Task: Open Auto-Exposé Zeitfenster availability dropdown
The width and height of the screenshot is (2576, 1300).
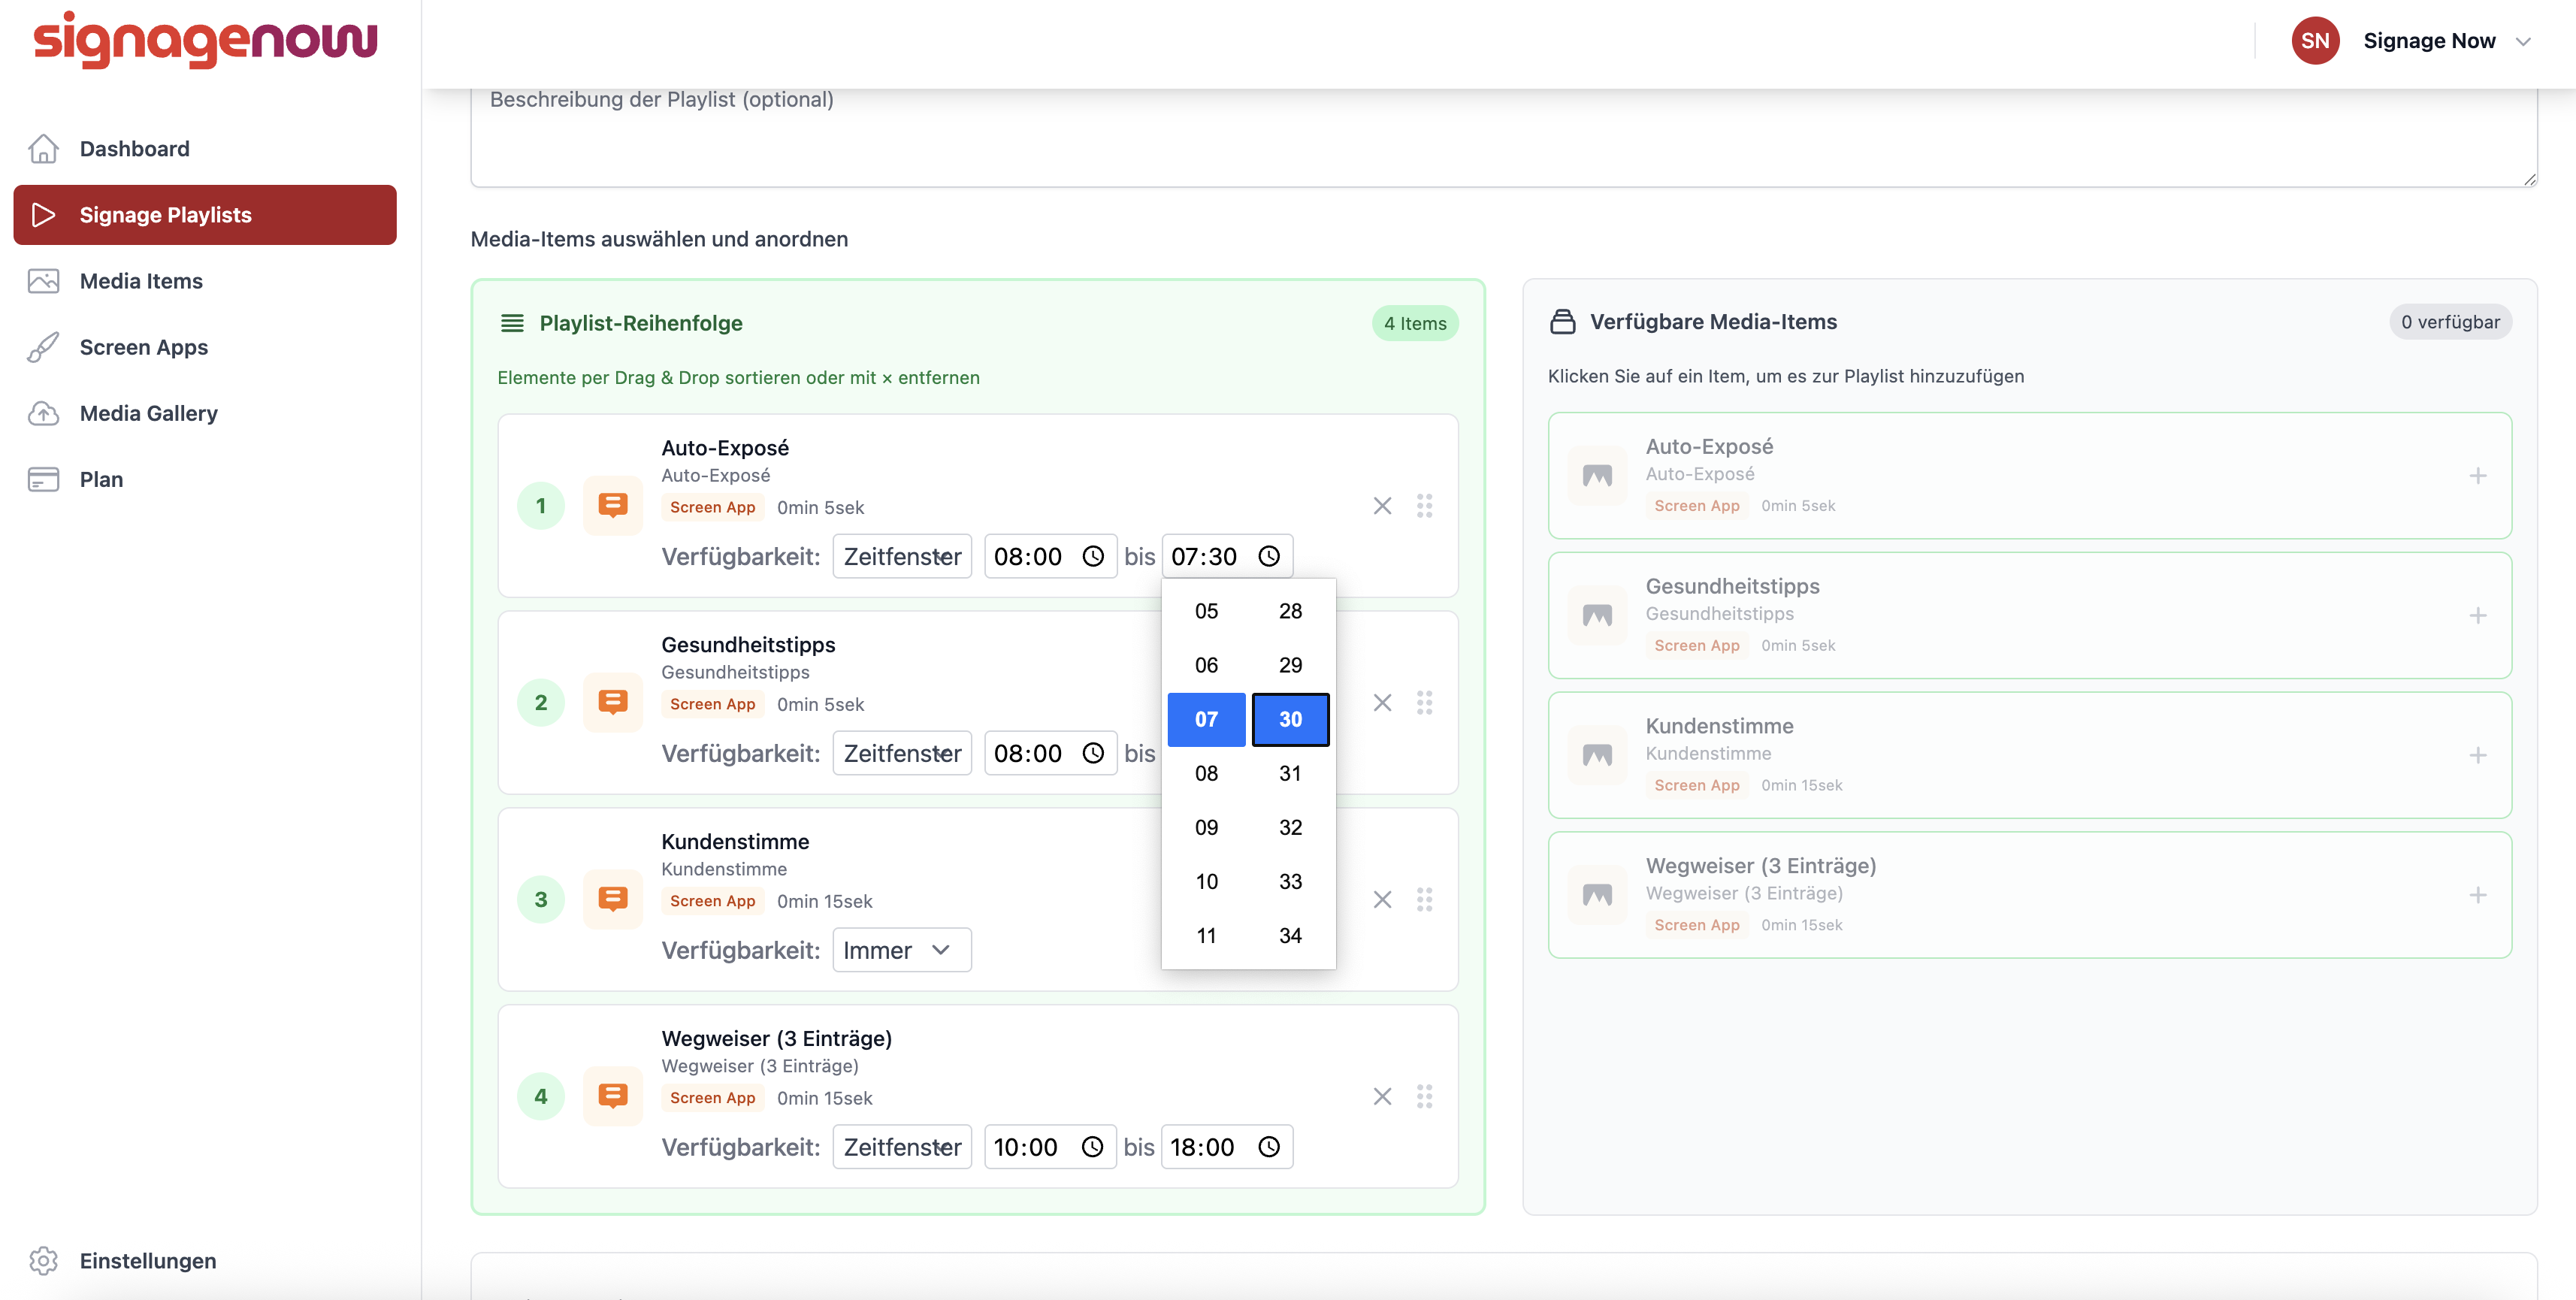Action: point(901,556)
